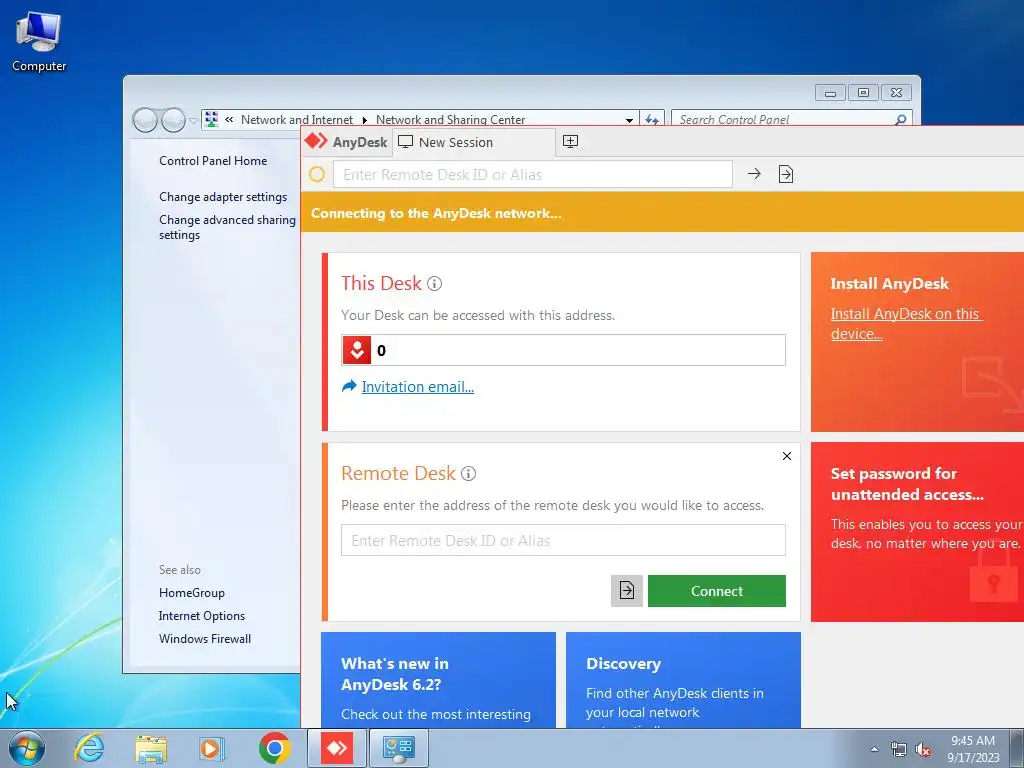1024x768 pixels.
Task: Open HomeGroup in See also
Action: (x=191, y=593)
